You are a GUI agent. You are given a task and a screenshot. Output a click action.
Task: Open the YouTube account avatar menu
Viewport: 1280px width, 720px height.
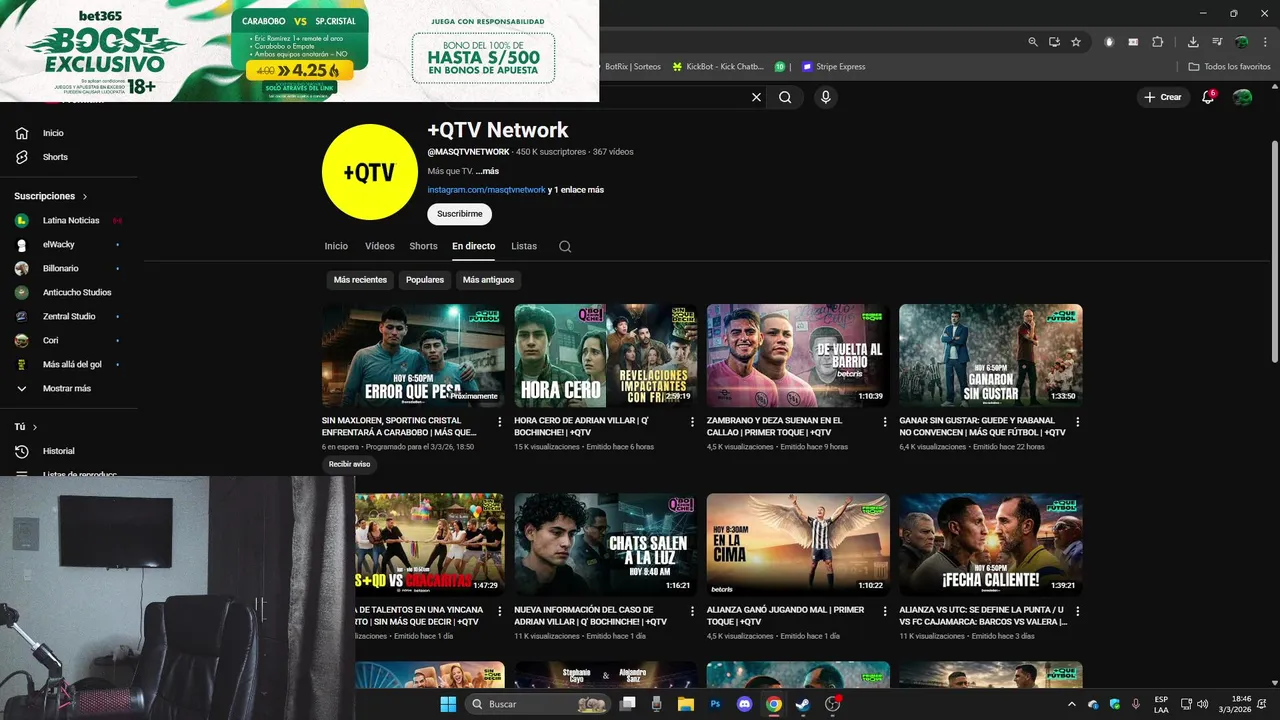[1242, 97]
